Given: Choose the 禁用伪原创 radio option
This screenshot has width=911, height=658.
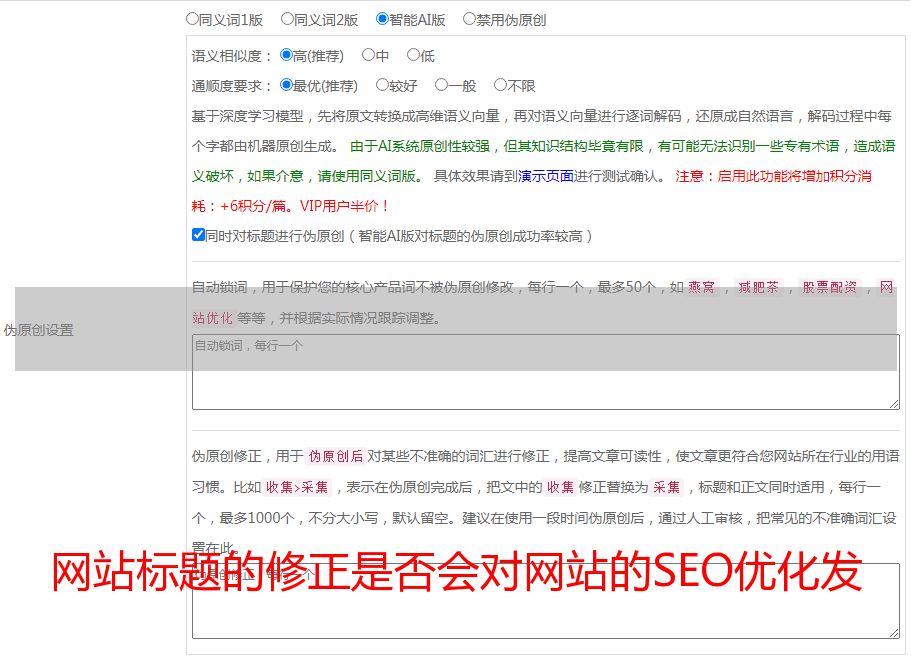Looking at the screenshot, I should tap(469, 19).
